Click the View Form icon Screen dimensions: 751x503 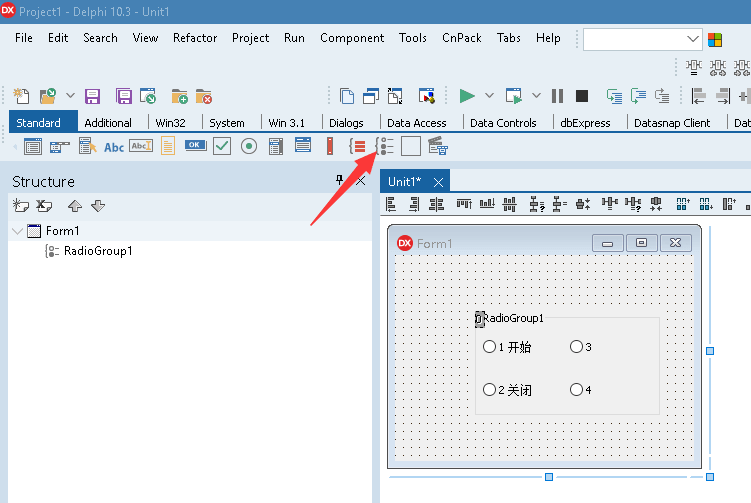point(371,96)
